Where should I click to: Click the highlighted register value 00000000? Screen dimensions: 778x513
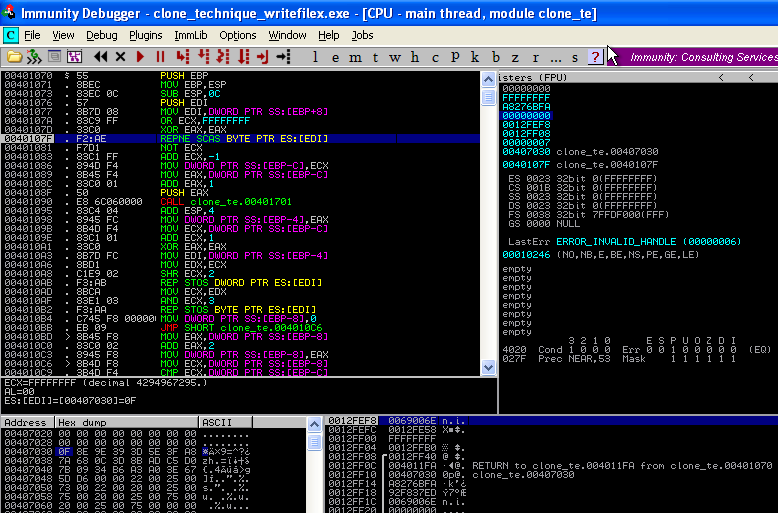526,116
